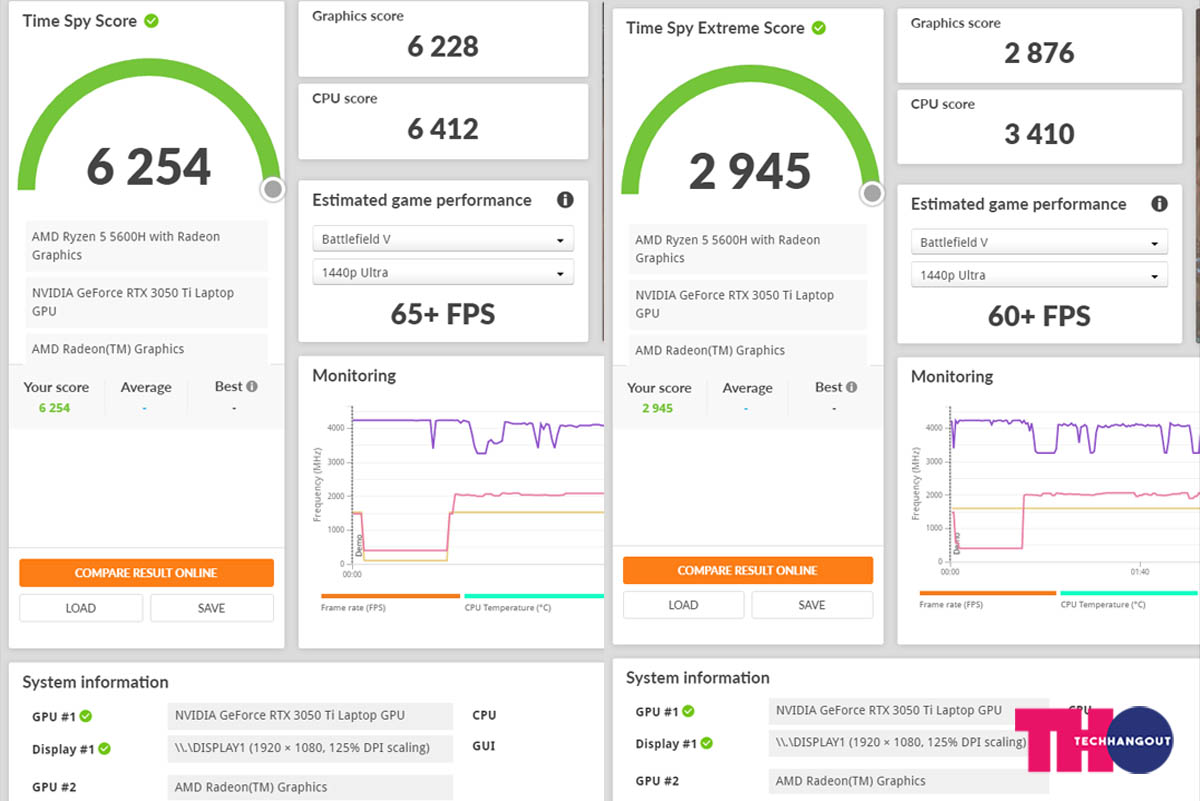The image size is (1200, 801).
Task: Click green Your score value 6 254
Action: 54,408
